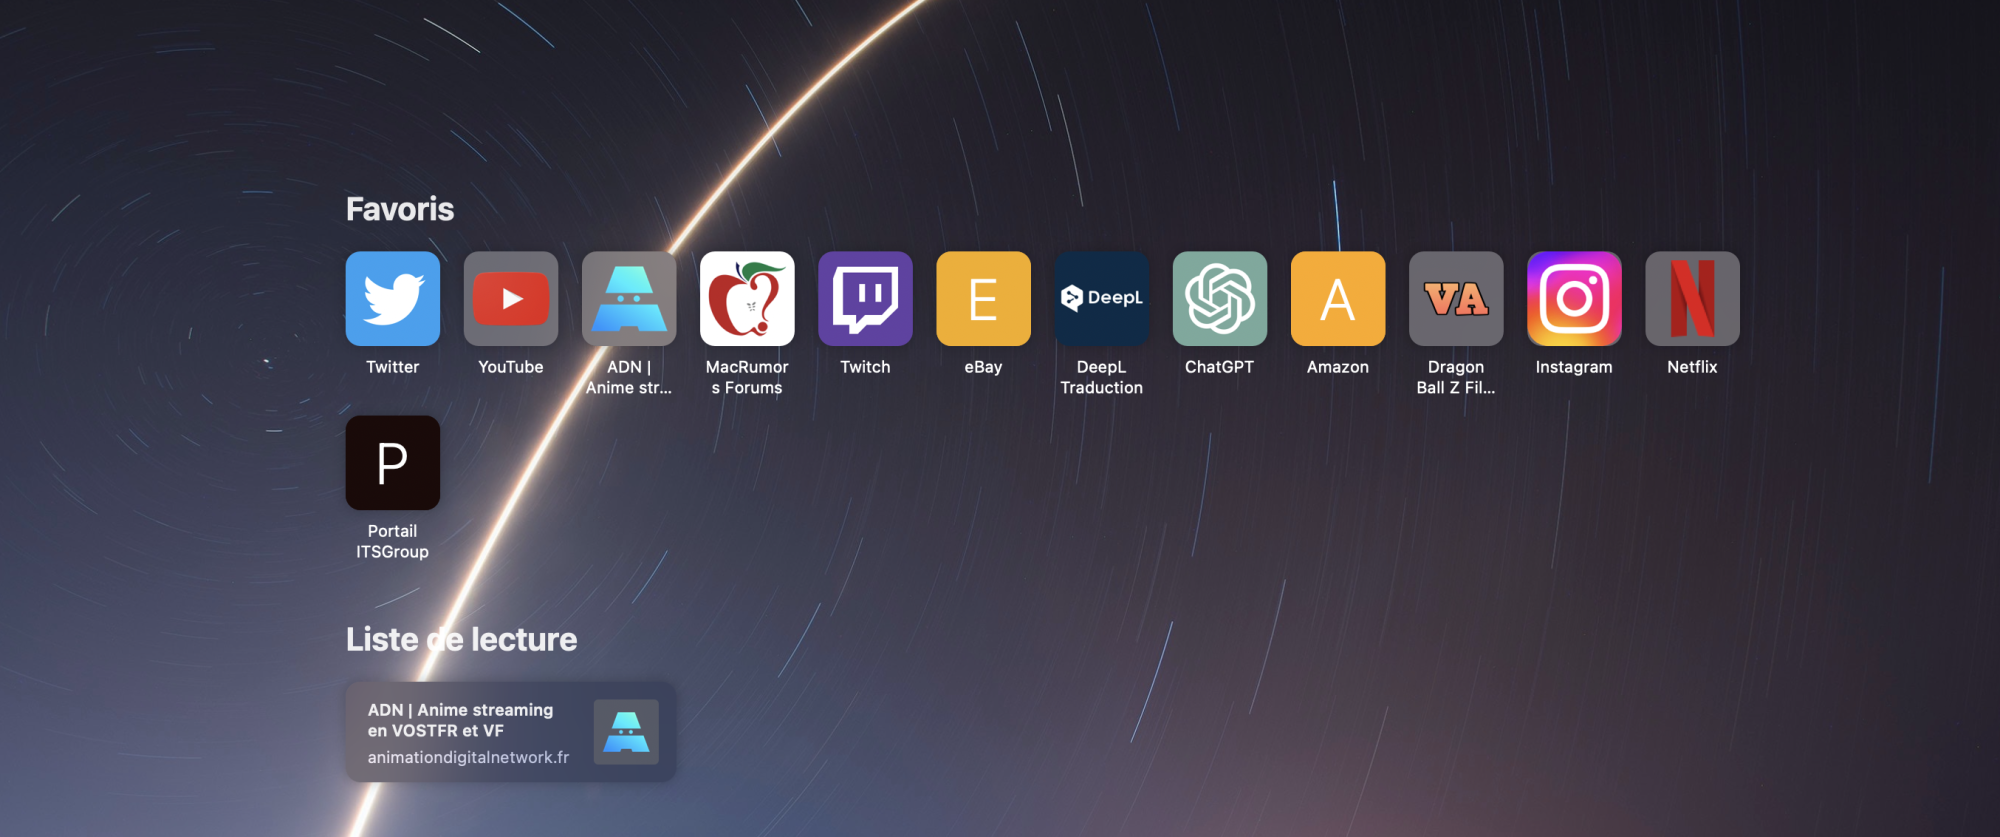Click the DeepL Traduction label text
Screen dimensions: 2000x837
click(x=1102, y=377)
